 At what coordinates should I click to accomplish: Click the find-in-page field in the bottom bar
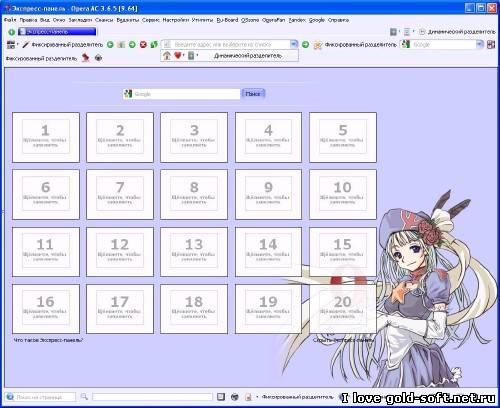click(41, 397)
